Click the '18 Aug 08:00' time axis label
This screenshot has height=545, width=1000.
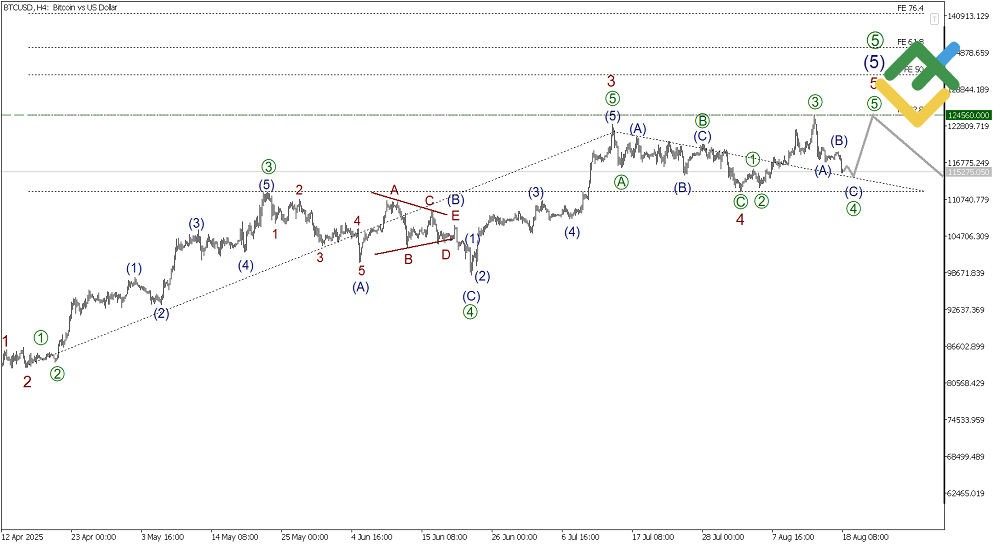point(865,537)
